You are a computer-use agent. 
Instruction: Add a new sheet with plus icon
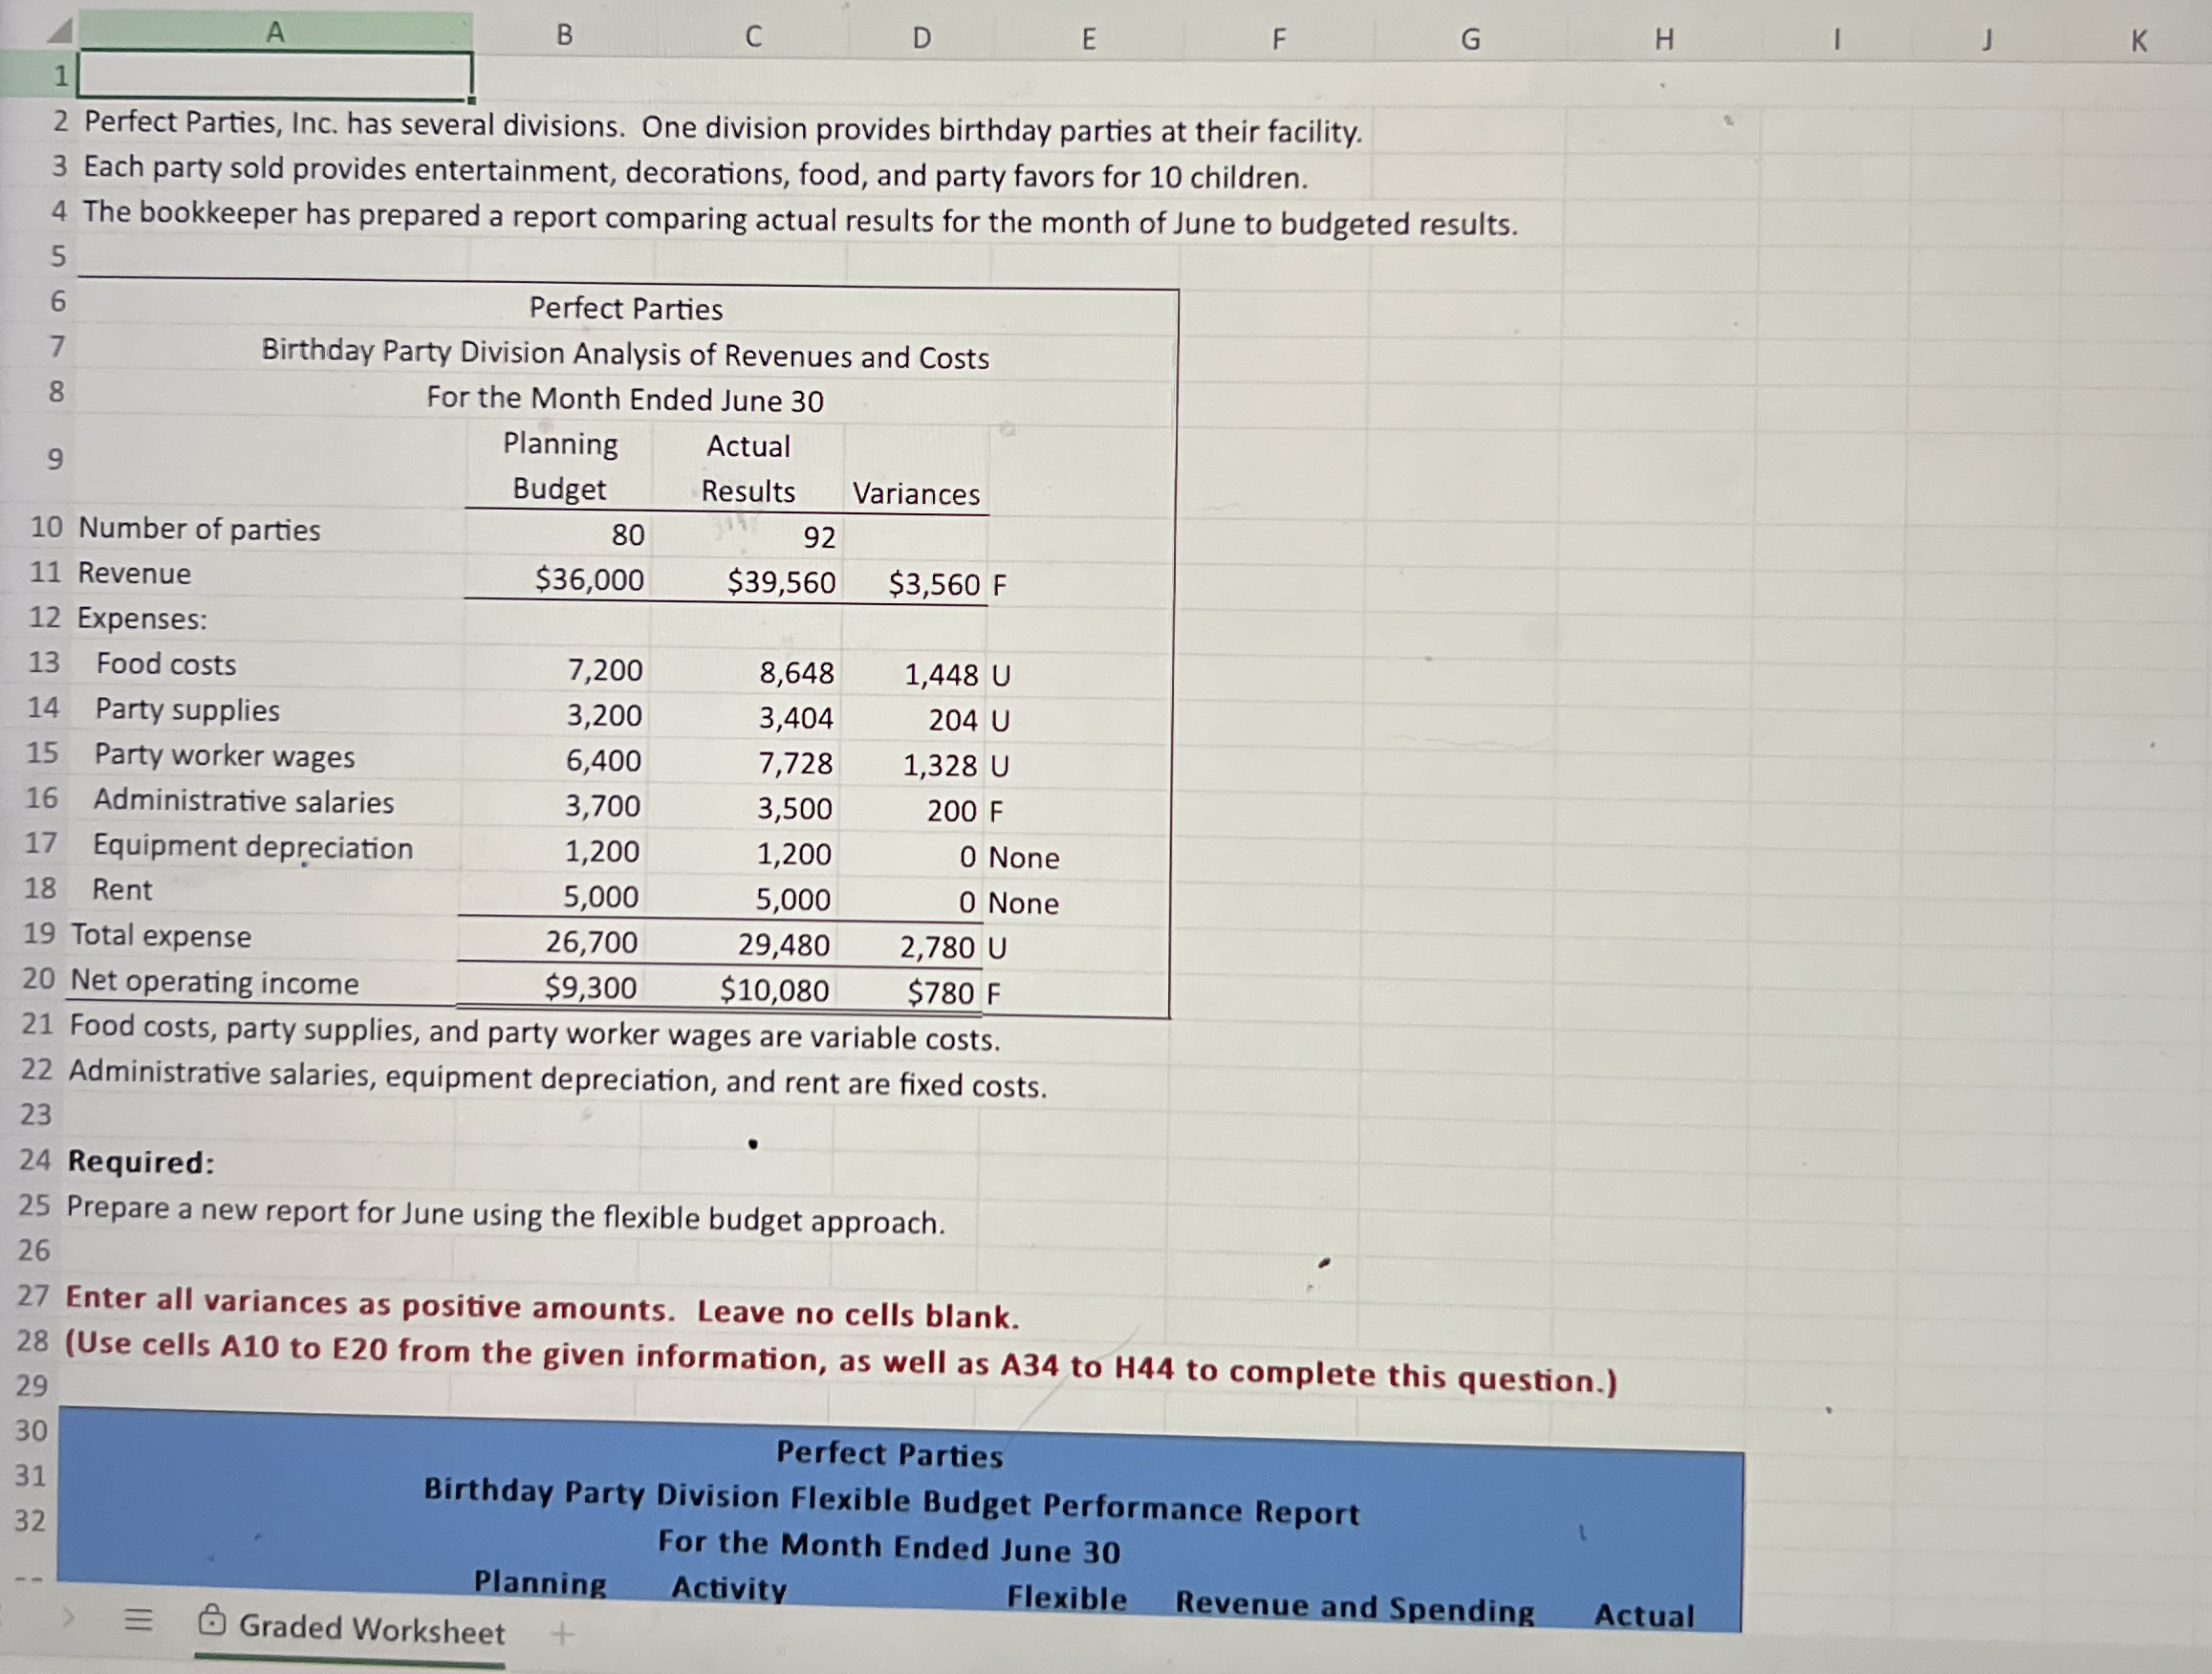tap(563, 1634)
